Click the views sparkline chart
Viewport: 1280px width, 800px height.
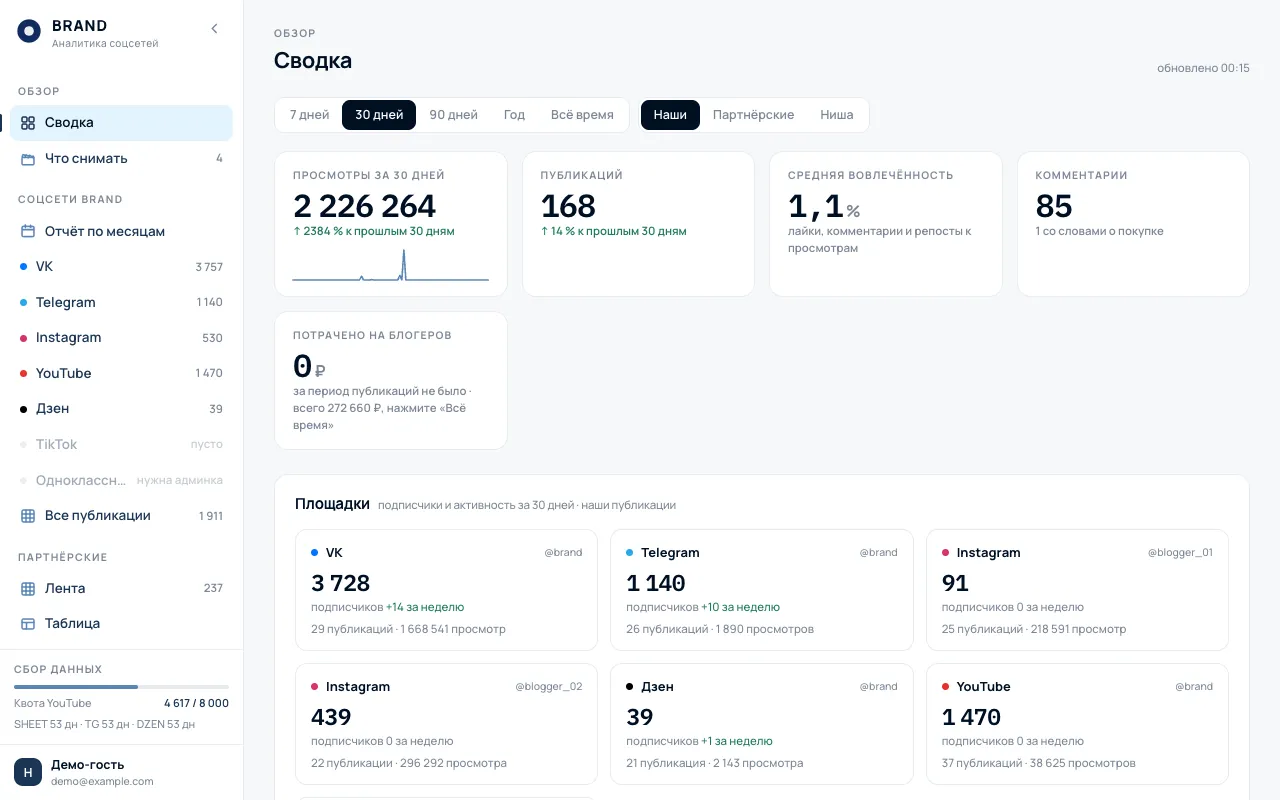coord(391,265)
